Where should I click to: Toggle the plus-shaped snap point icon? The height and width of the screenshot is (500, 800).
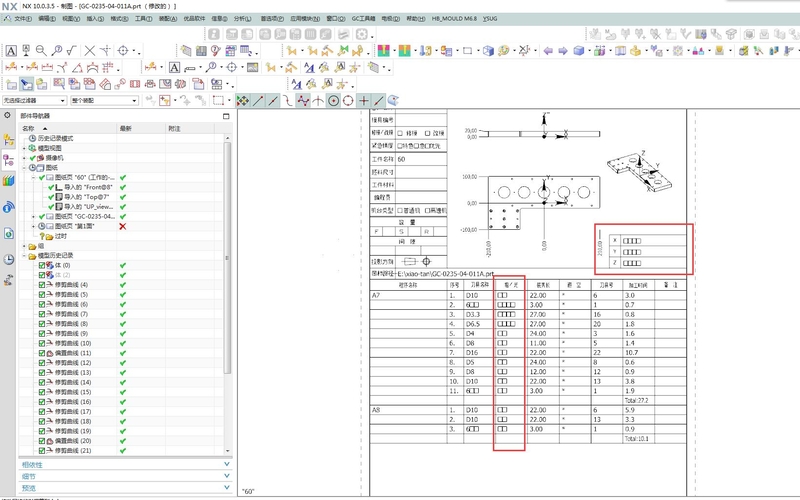pos(363,101)
